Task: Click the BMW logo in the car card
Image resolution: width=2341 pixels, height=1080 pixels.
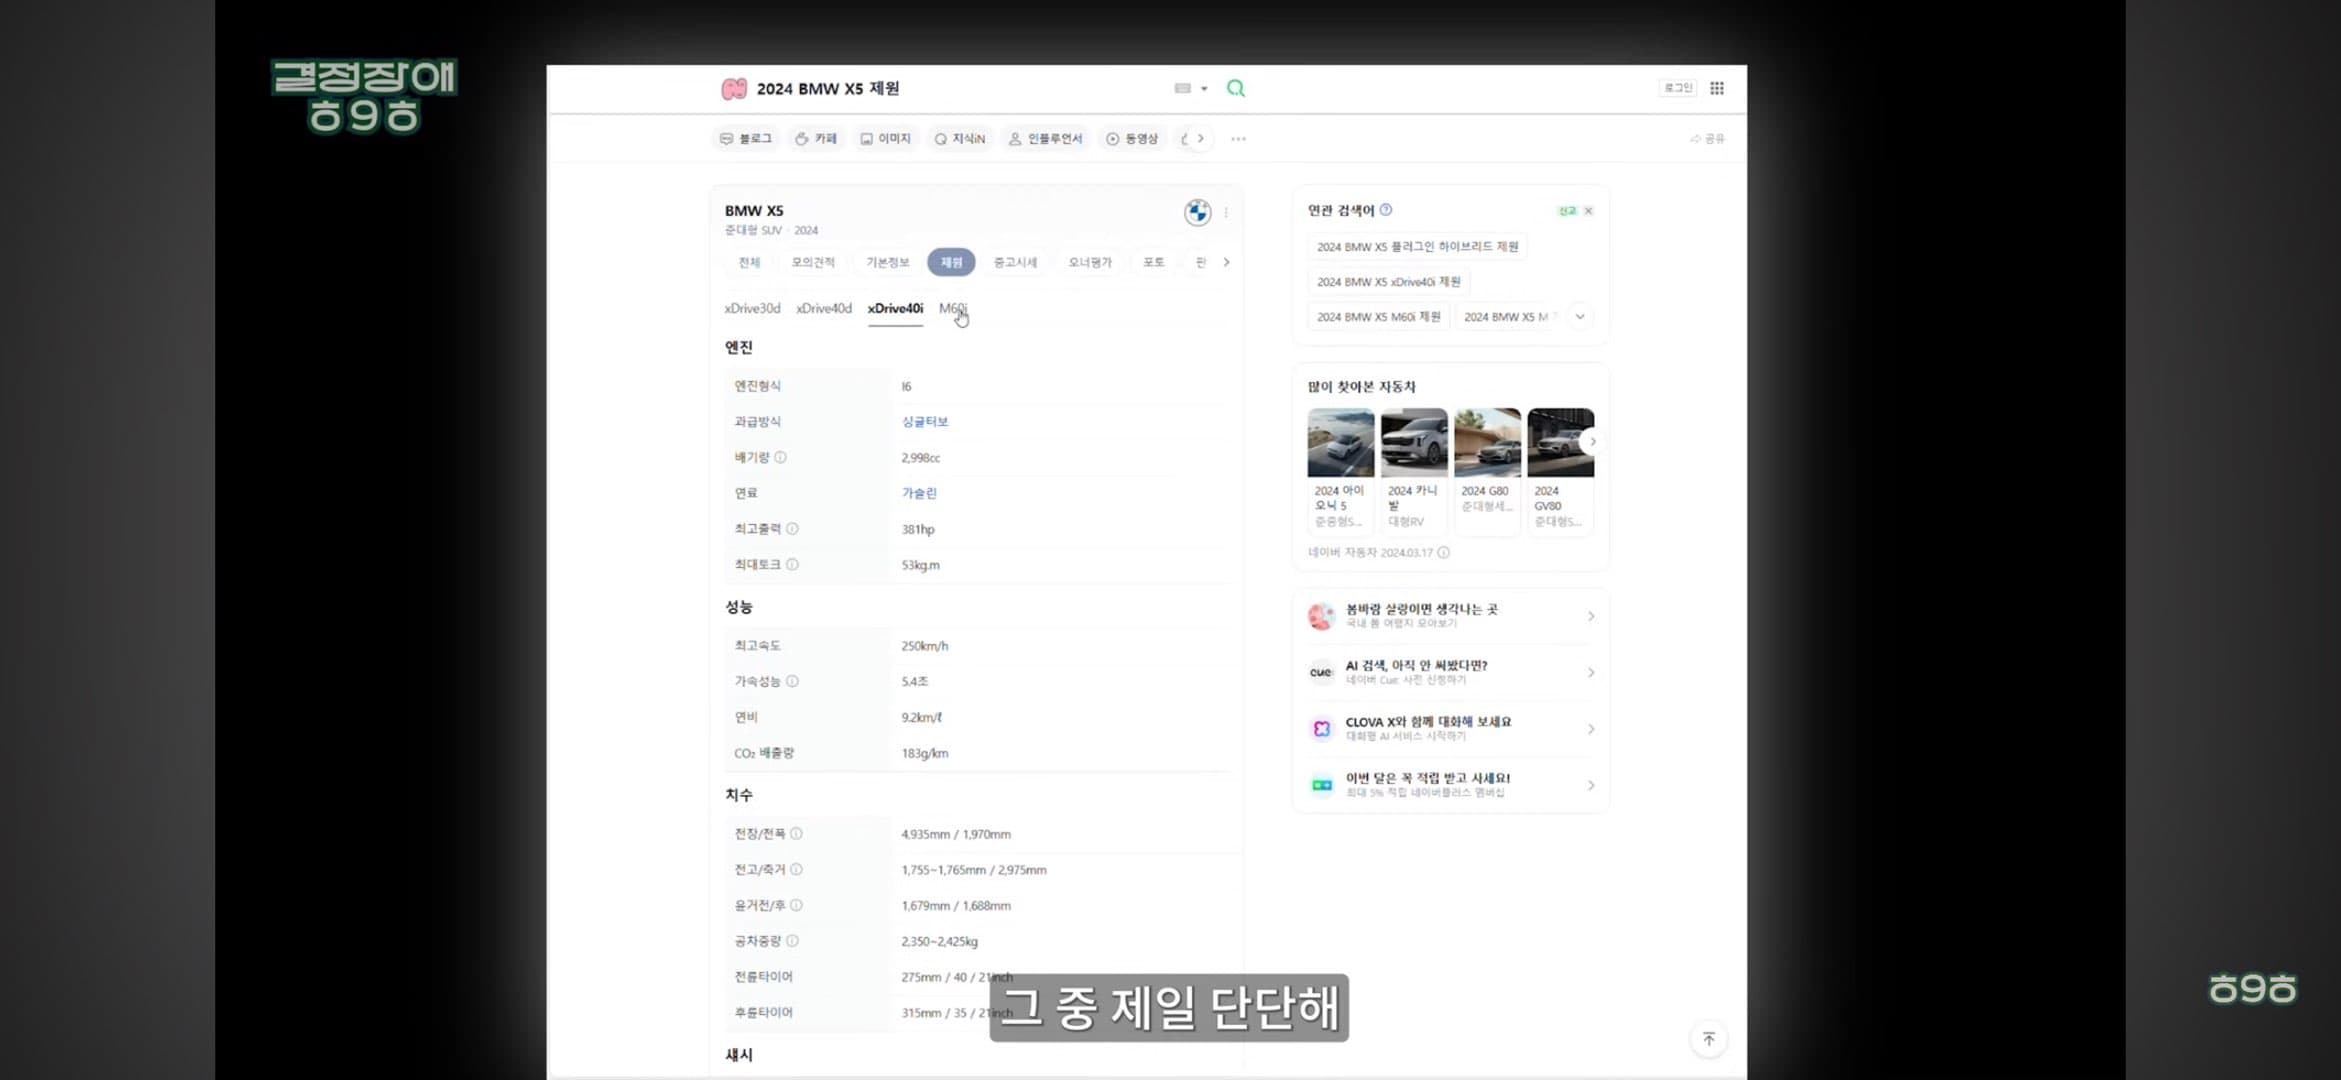Action: [1197, 212]
